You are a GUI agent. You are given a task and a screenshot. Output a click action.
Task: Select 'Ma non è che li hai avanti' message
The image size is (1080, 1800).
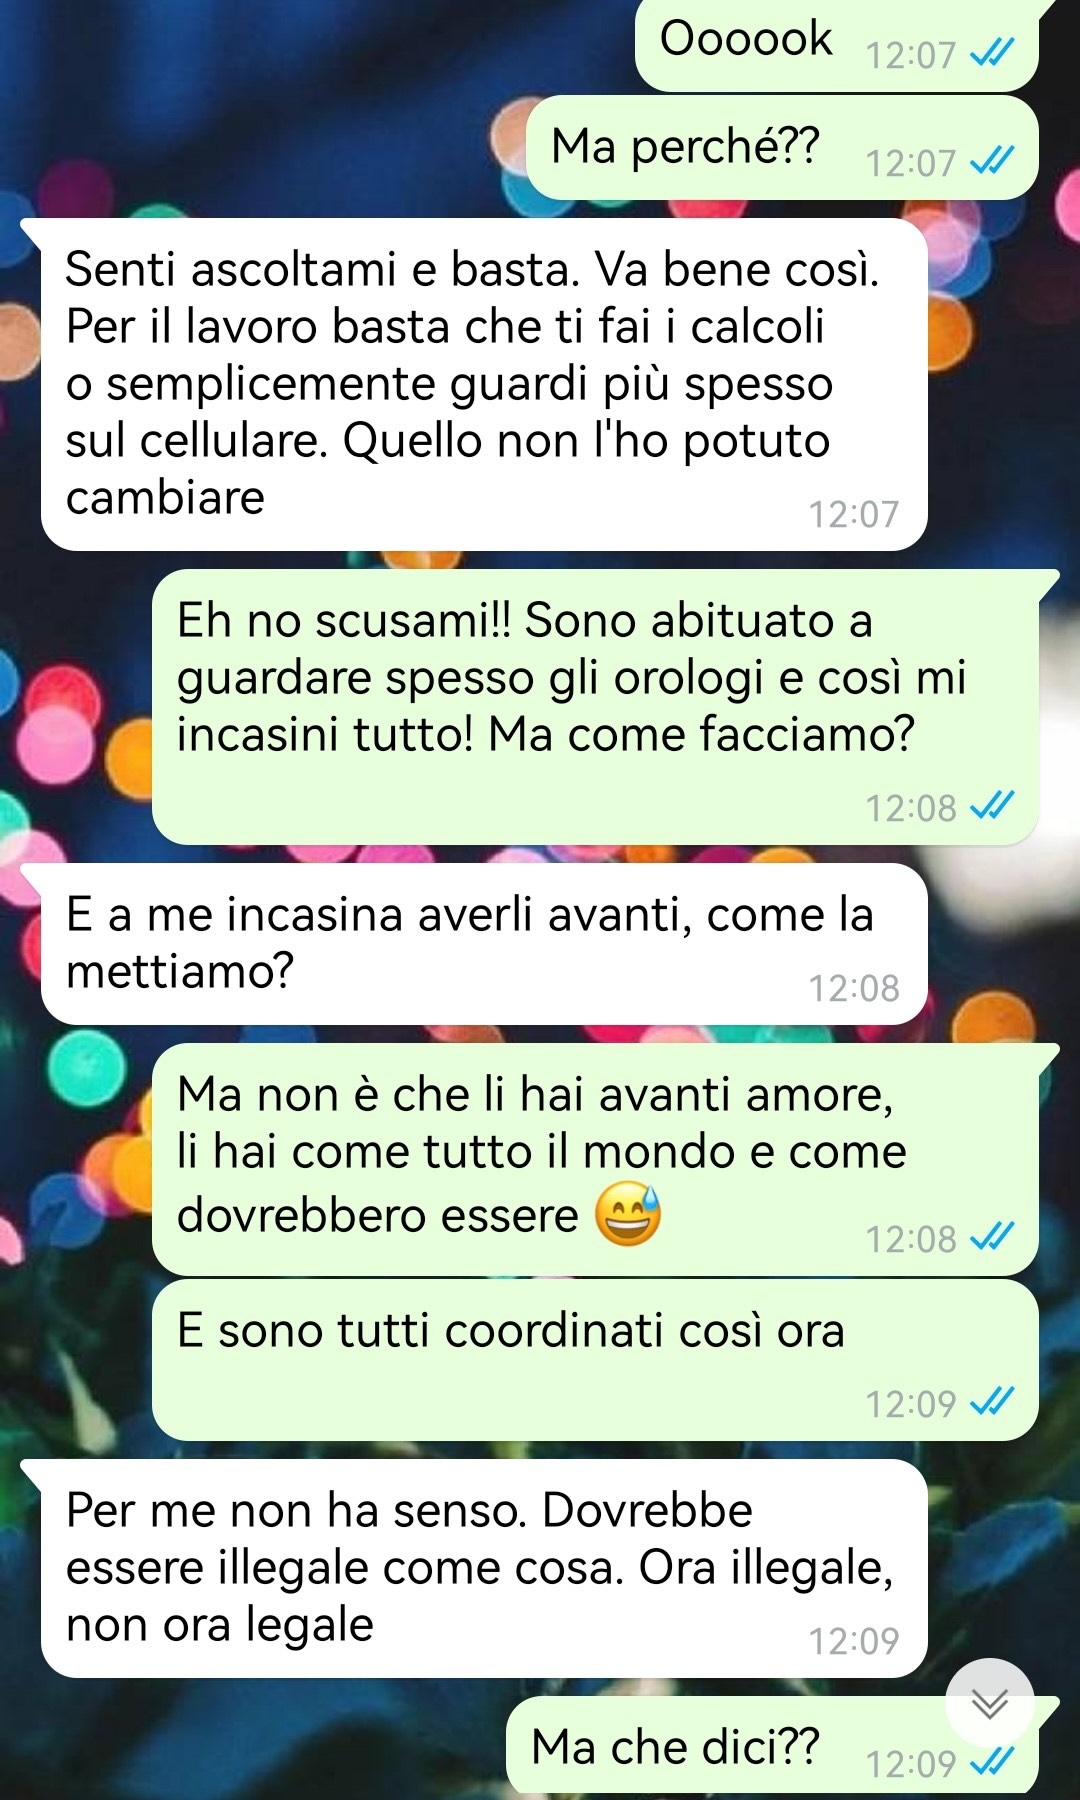pyautogui.click(x=595, y=1159)
